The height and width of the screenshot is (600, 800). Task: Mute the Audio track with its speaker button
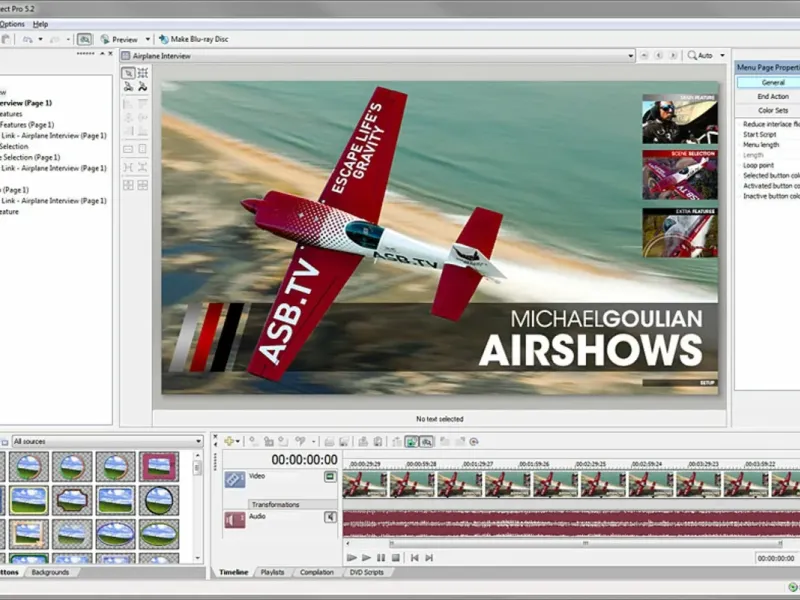coord(330,517)
